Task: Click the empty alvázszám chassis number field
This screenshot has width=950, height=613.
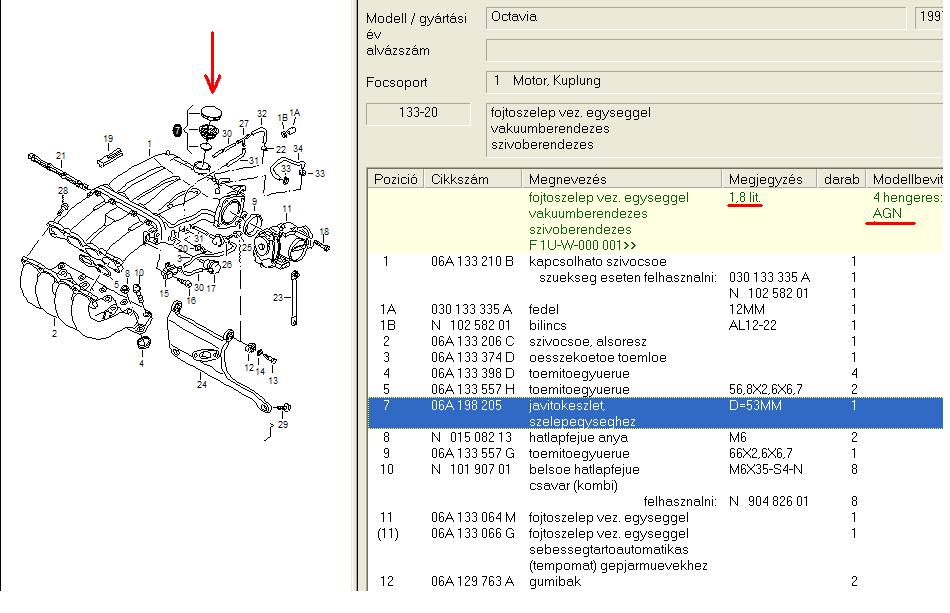Action: point(715,50)
